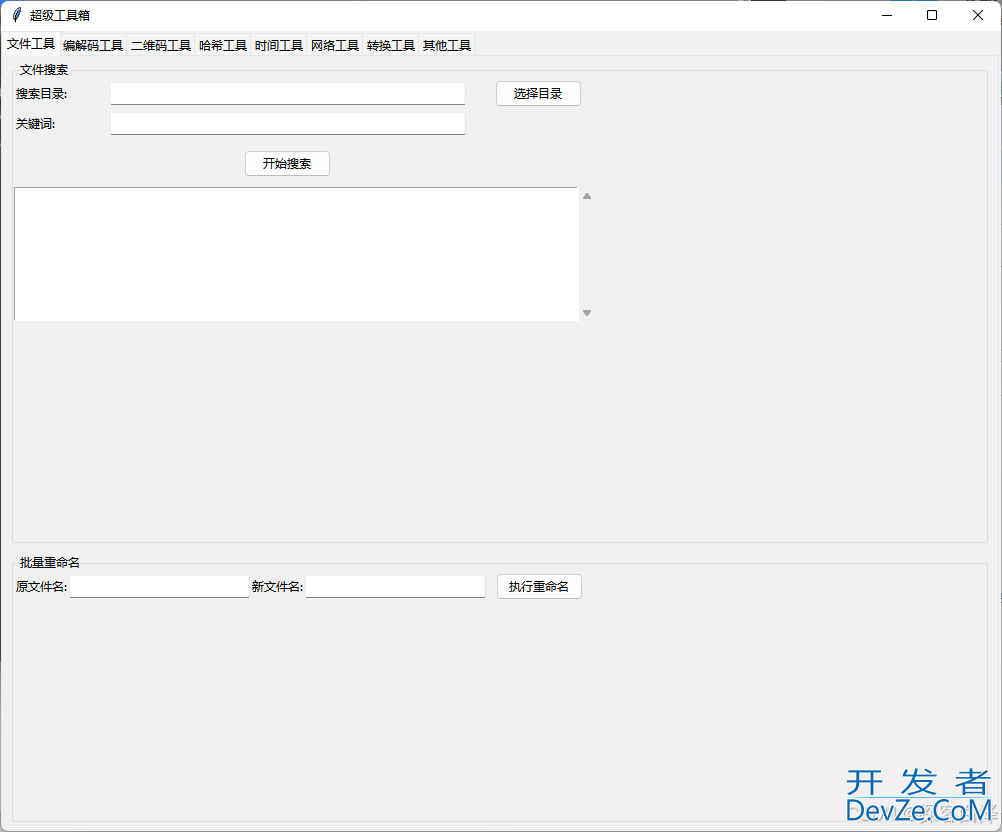Select the 转换工具 tab

point(391,45)
